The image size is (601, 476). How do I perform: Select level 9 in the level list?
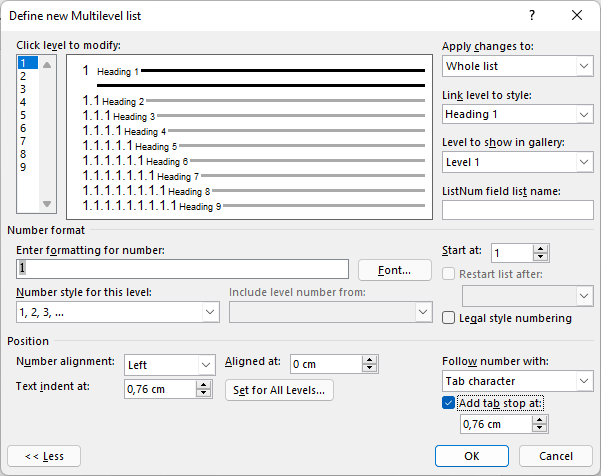pyautogui.click(x=28, y=167)
